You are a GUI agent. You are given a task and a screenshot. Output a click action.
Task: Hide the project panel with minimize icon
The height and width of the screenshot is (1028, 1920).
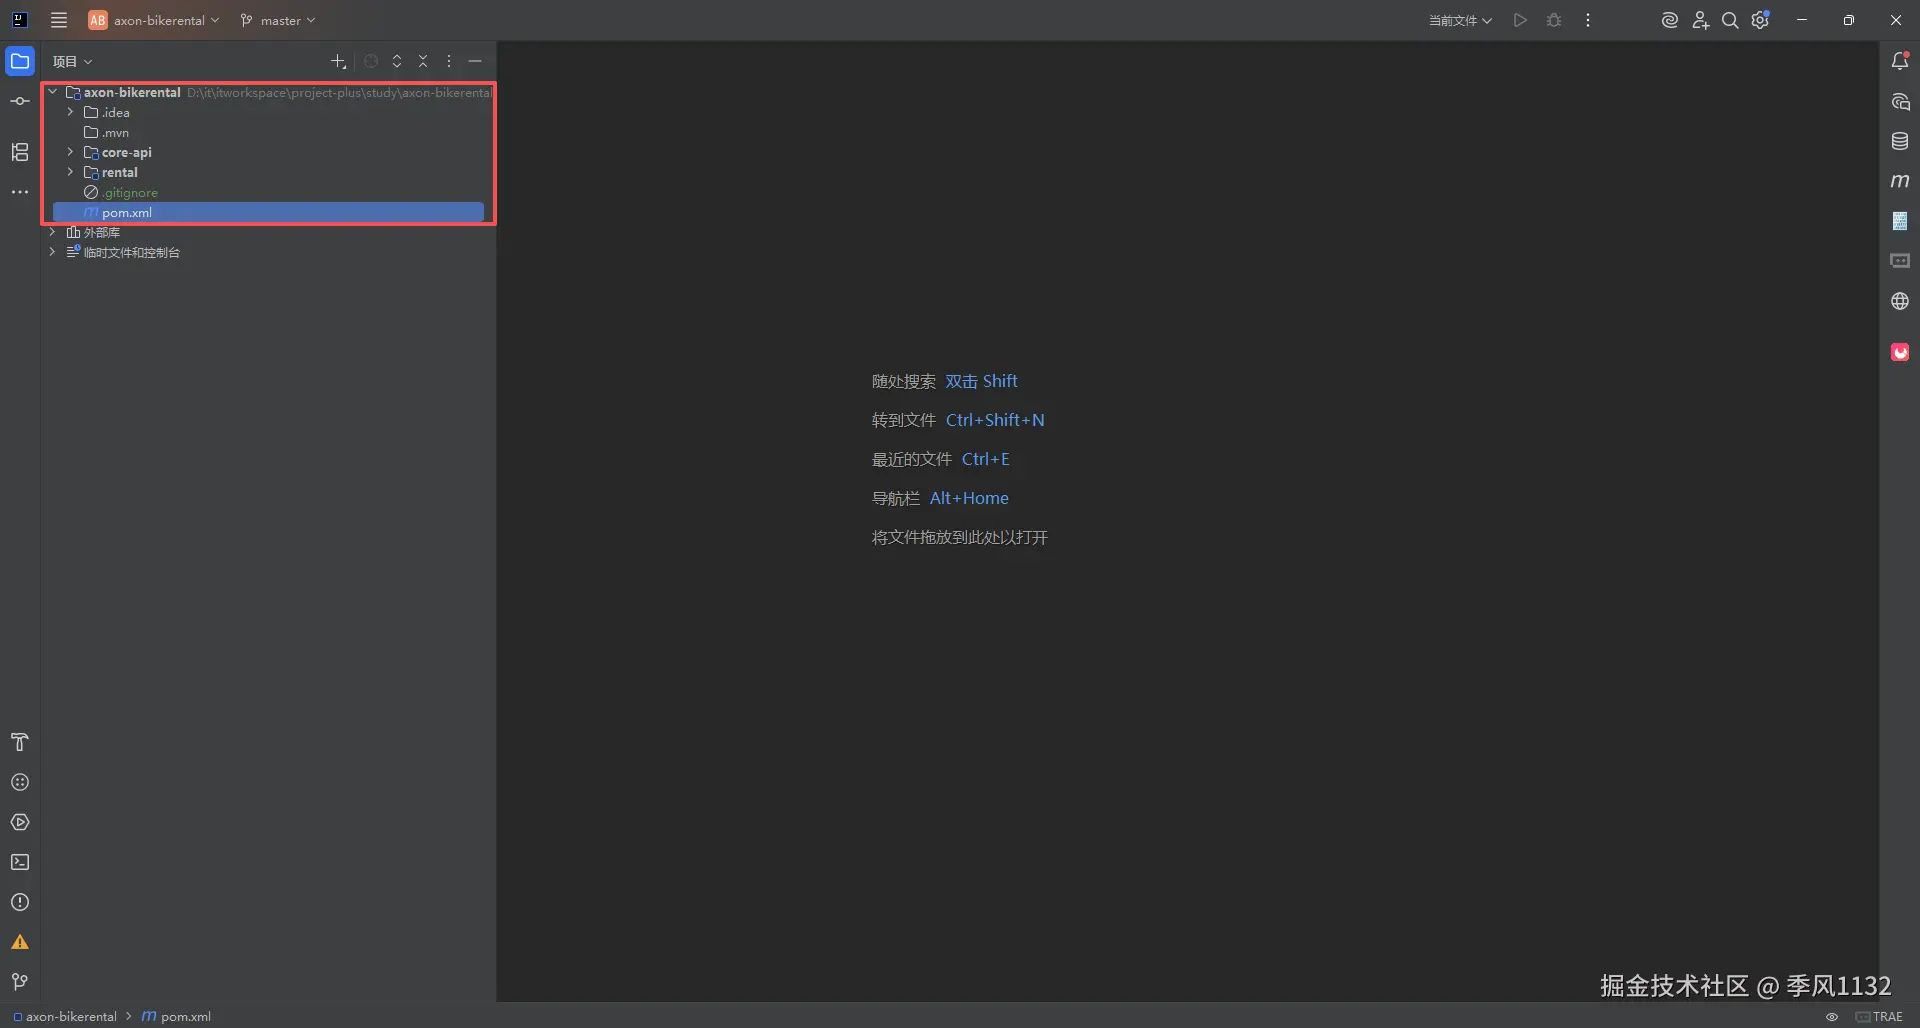pyautogui.click(x=475, y=61)
